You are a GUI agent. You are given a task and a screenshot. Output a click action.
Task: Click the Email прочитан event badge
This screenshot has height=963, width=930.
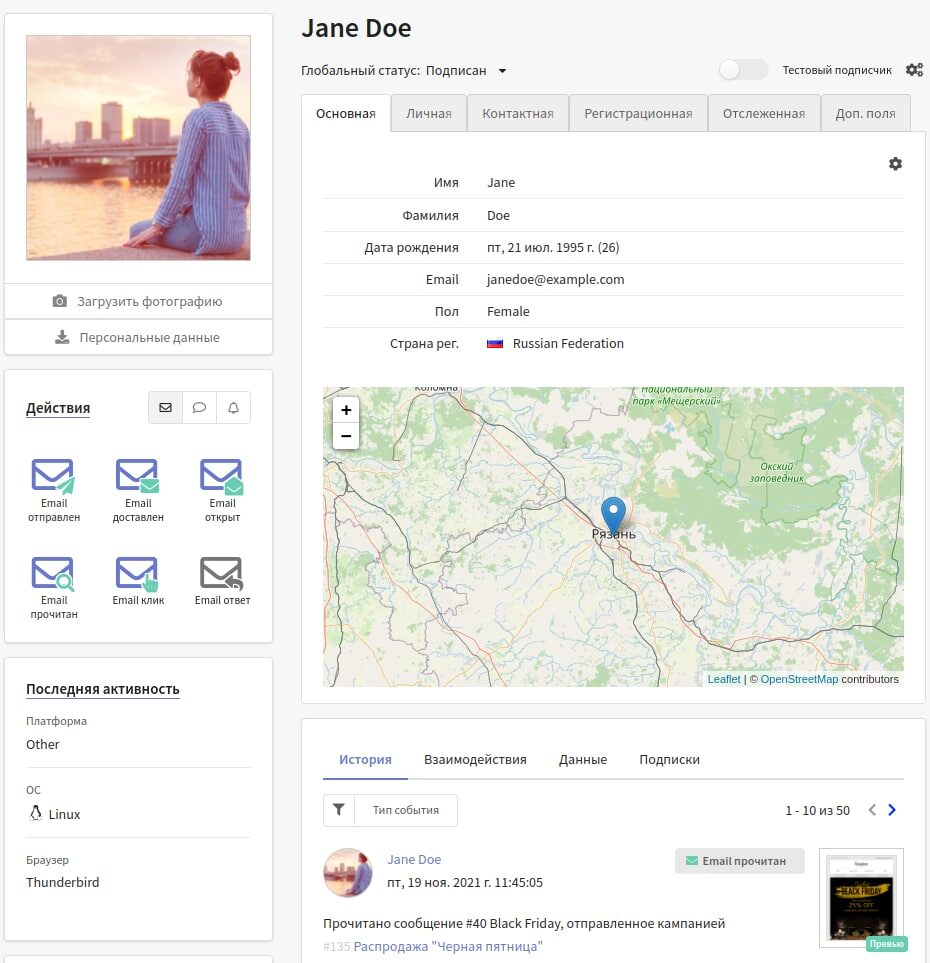740,861
